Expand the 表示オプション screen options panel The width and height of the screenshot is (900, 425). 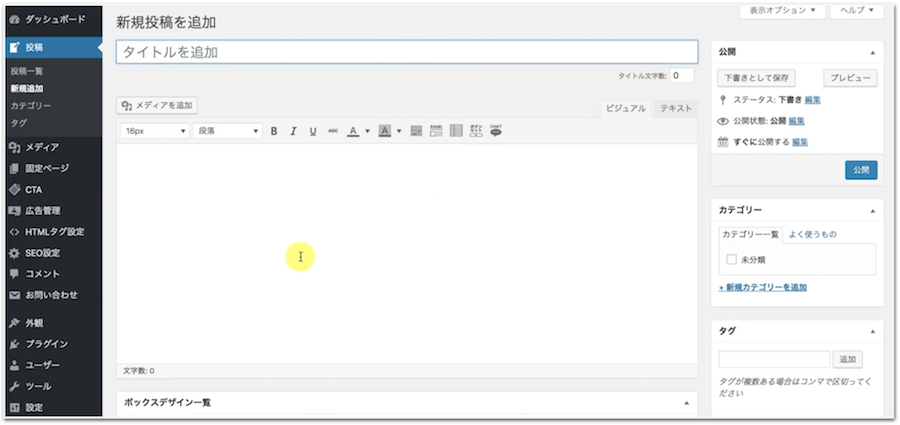click(783, 10)
